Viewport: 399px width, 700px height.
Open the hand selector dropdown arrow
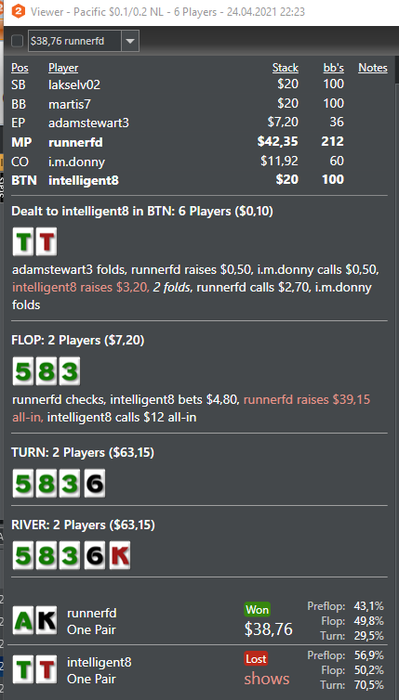[130, 42]
